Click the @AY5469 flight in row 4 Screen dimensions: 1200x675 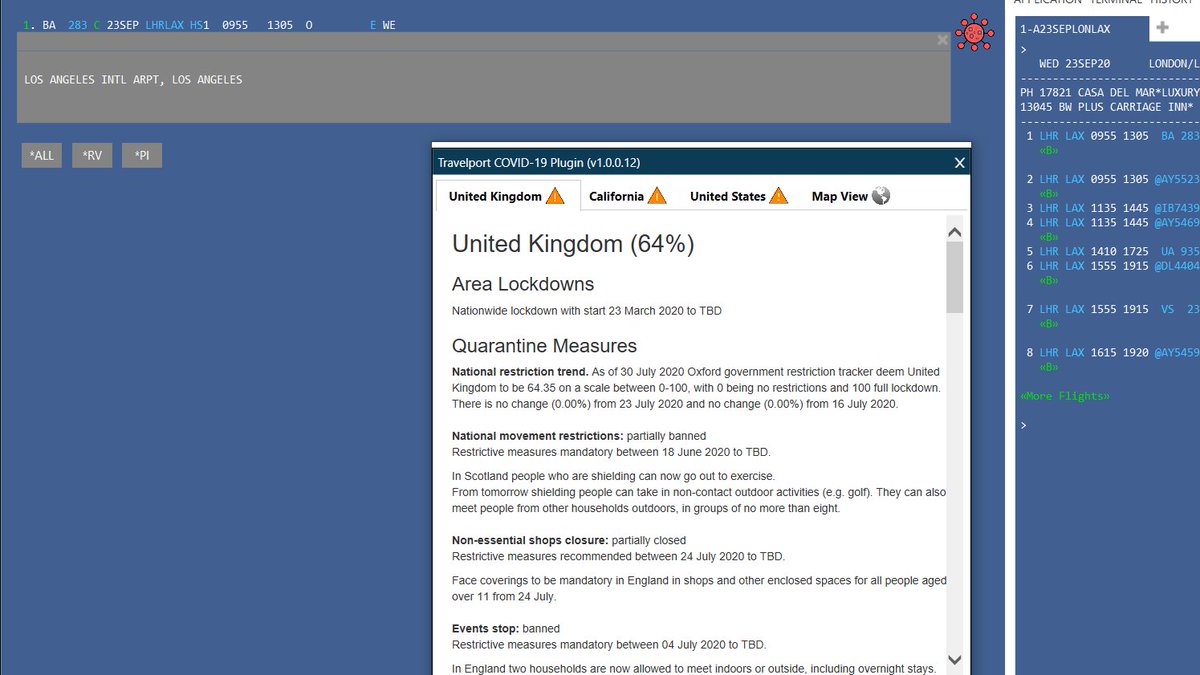point(1177,222)
